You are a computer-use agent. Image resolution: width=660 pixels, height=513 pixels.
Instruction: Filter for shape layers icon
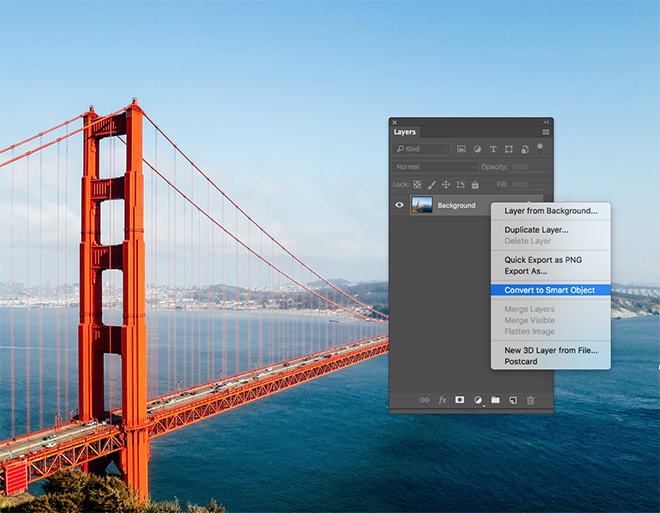(509, 149)
